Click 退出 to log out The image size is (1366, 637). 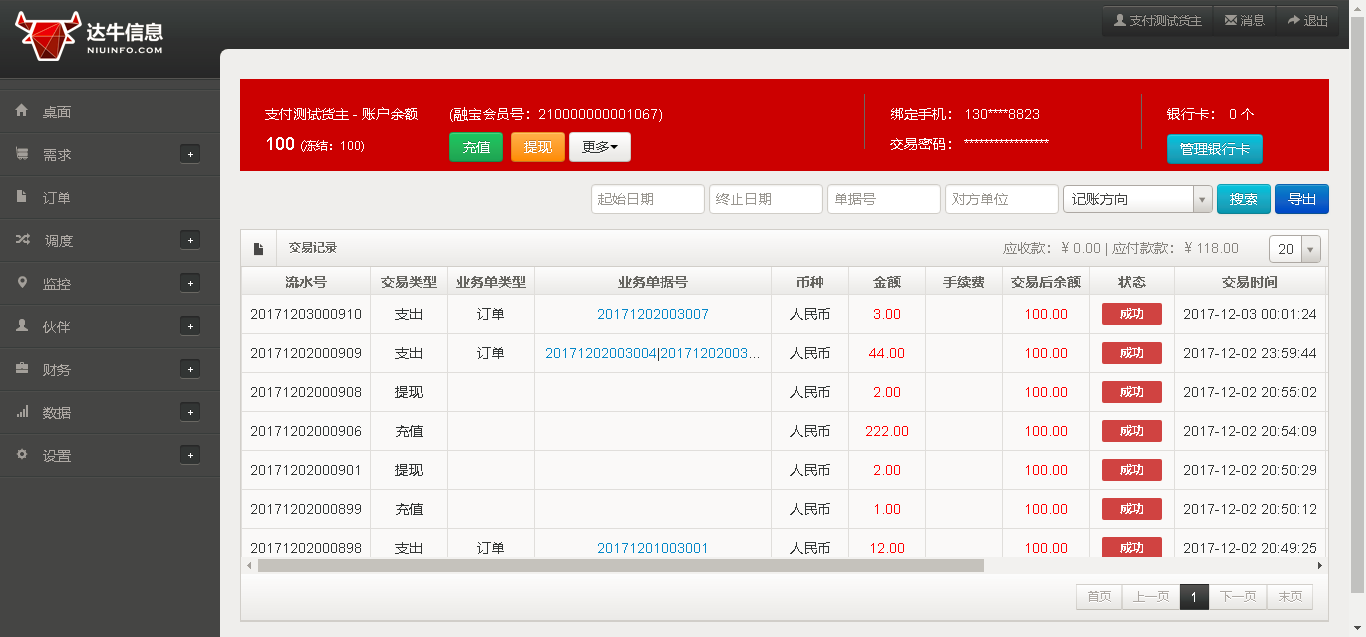(x=1307, y=19)
